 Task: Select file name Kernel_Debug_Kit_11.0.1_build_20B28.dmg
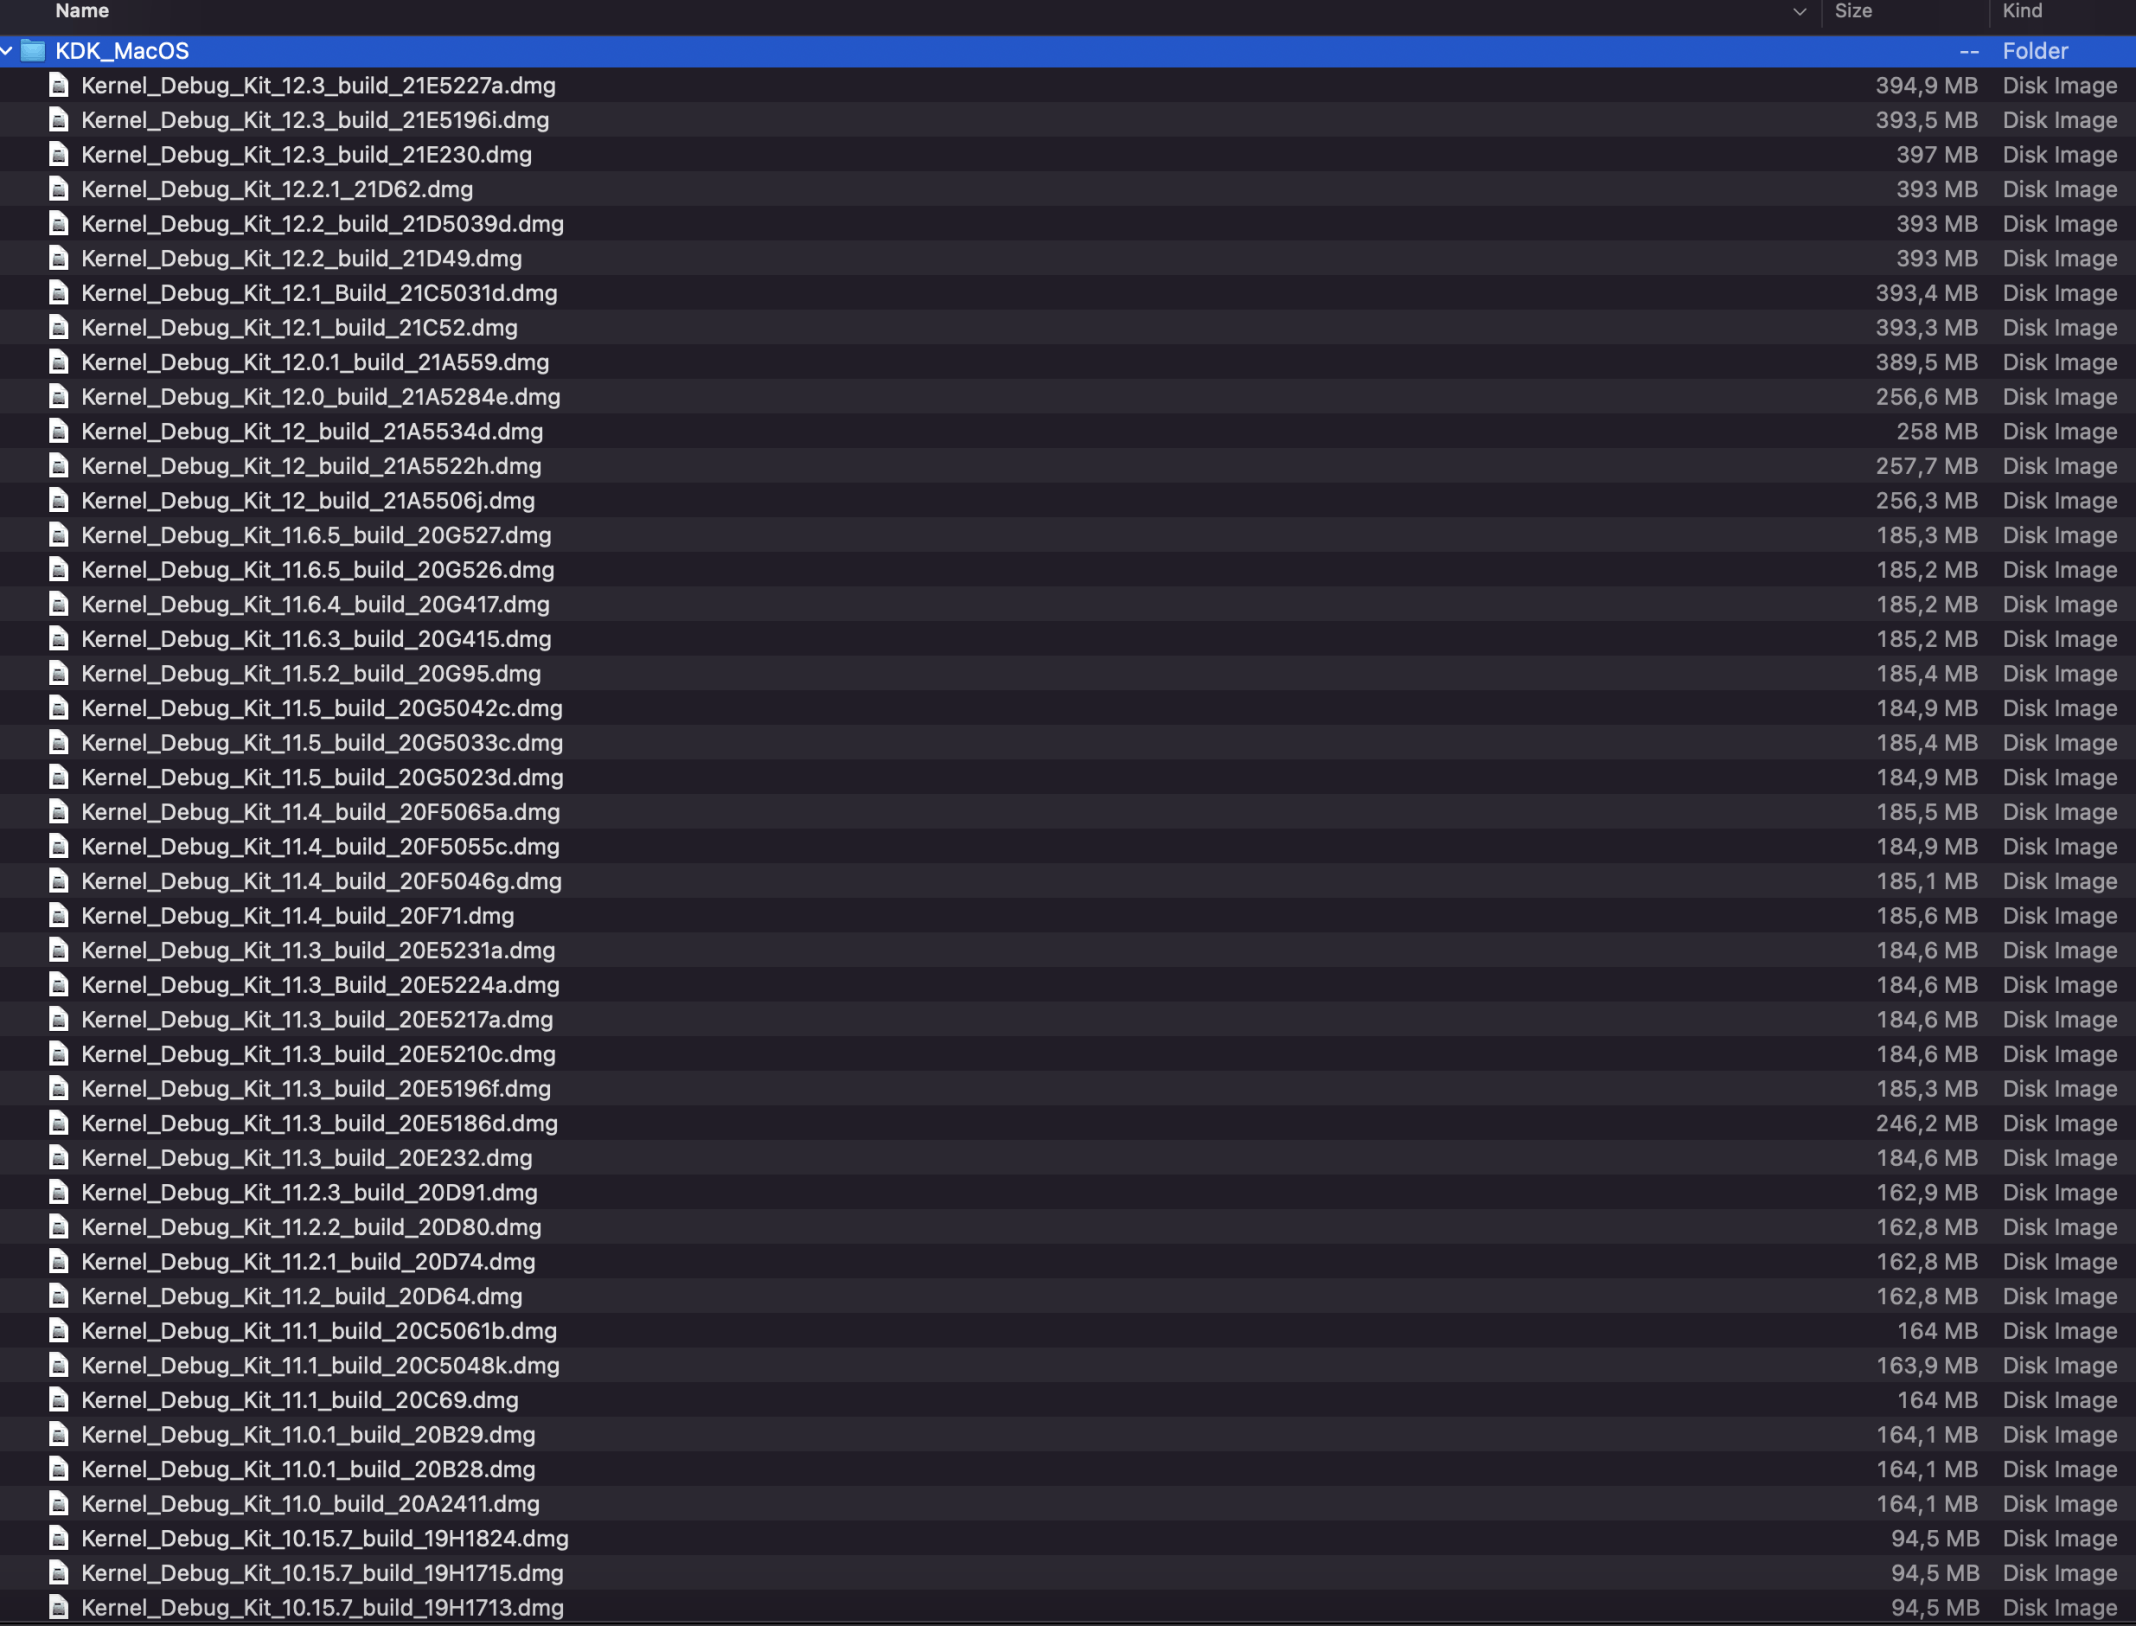click(x=308, y=1470)
